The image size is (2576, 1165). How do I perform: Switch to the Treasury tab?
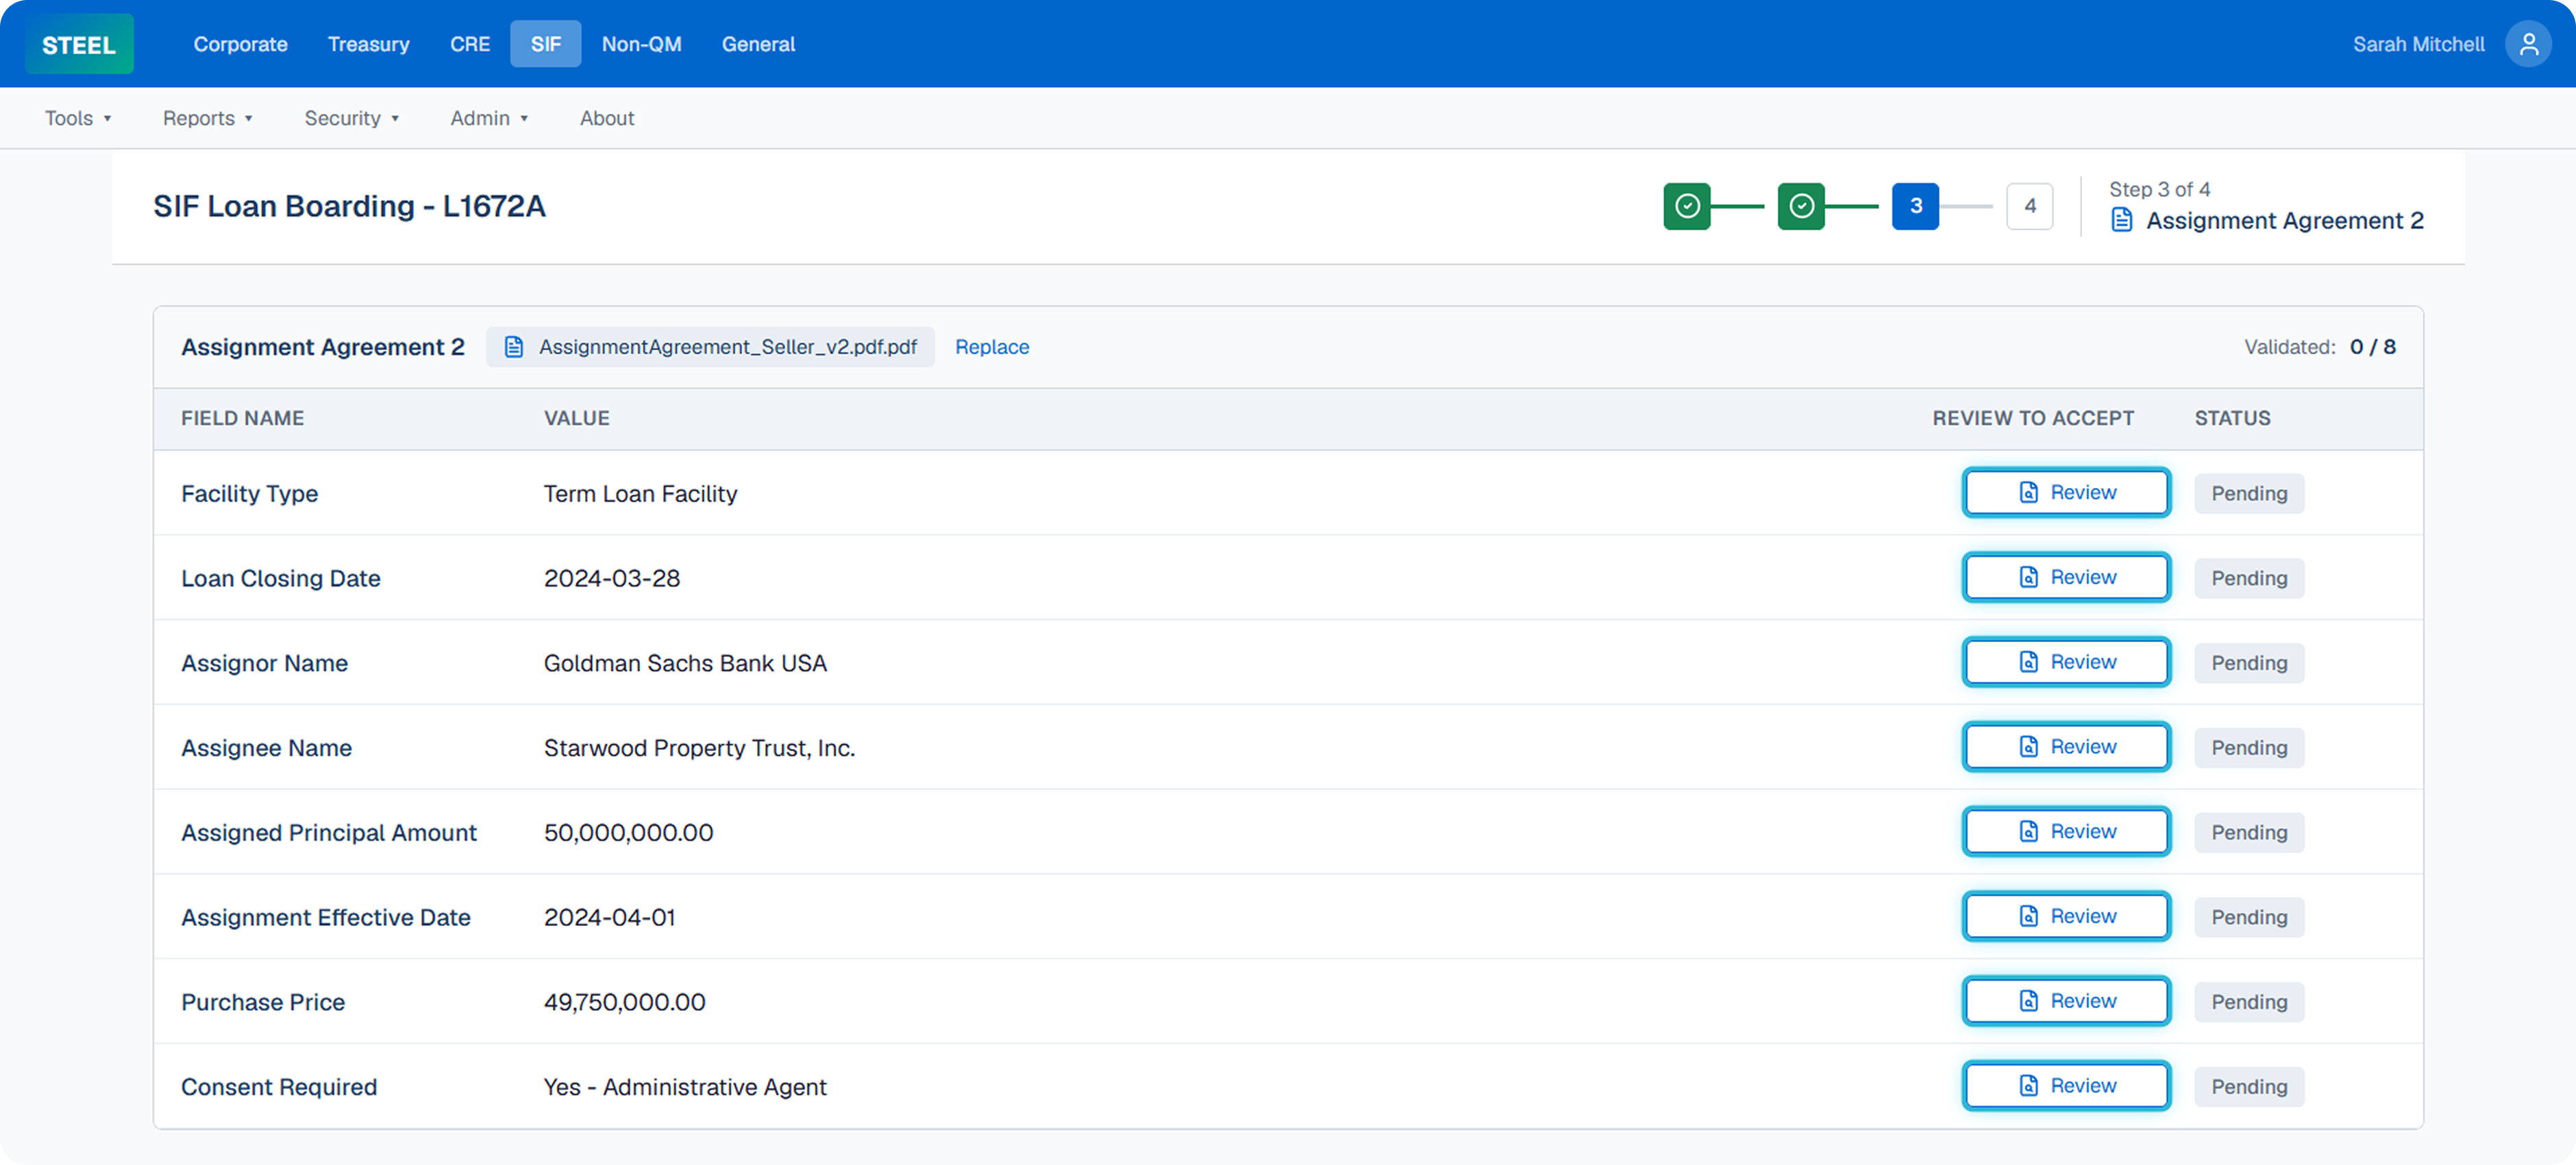click(369, 44)
